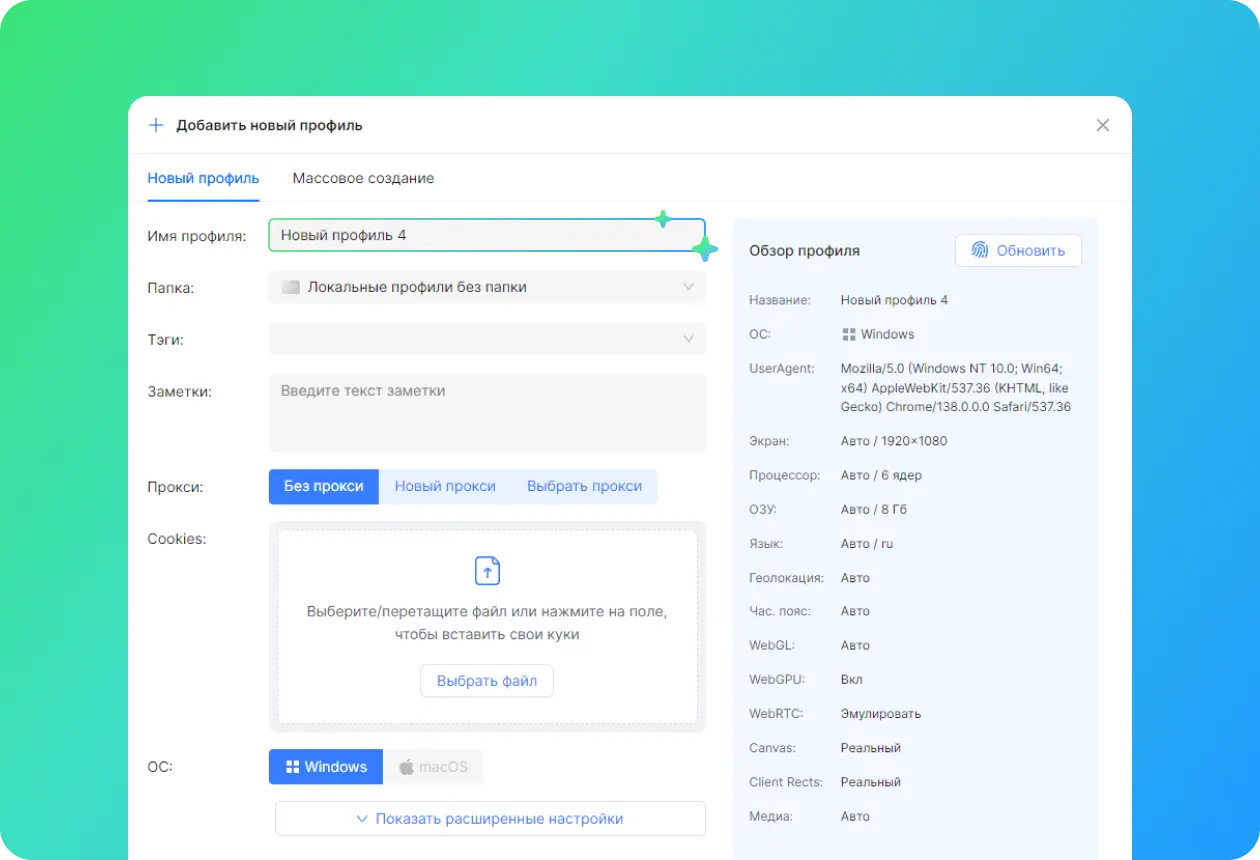Click the Apple logo in the macOS option
1260x860 pixels.
pyautogui.click(x=407, y=767)
